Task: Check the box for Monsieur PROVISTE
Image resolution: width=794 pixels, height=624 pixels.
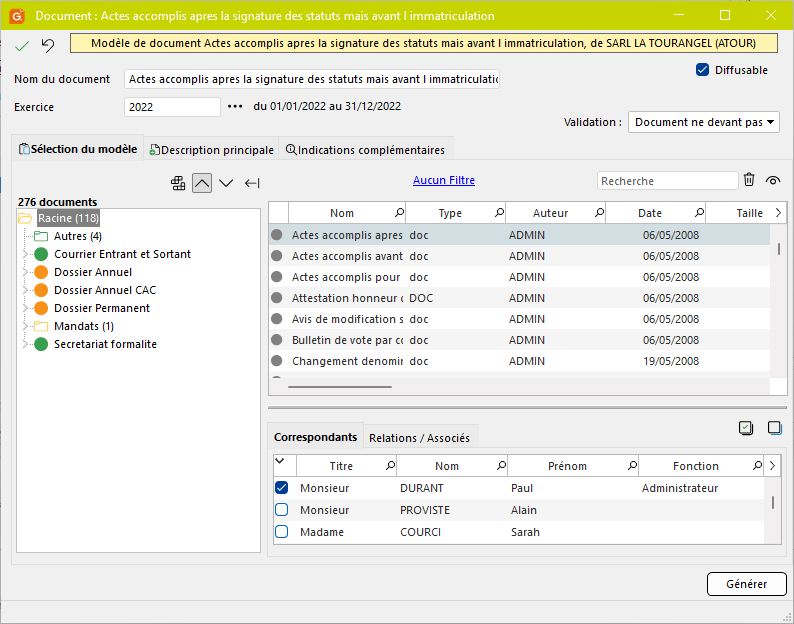Action: pos(282,510)
